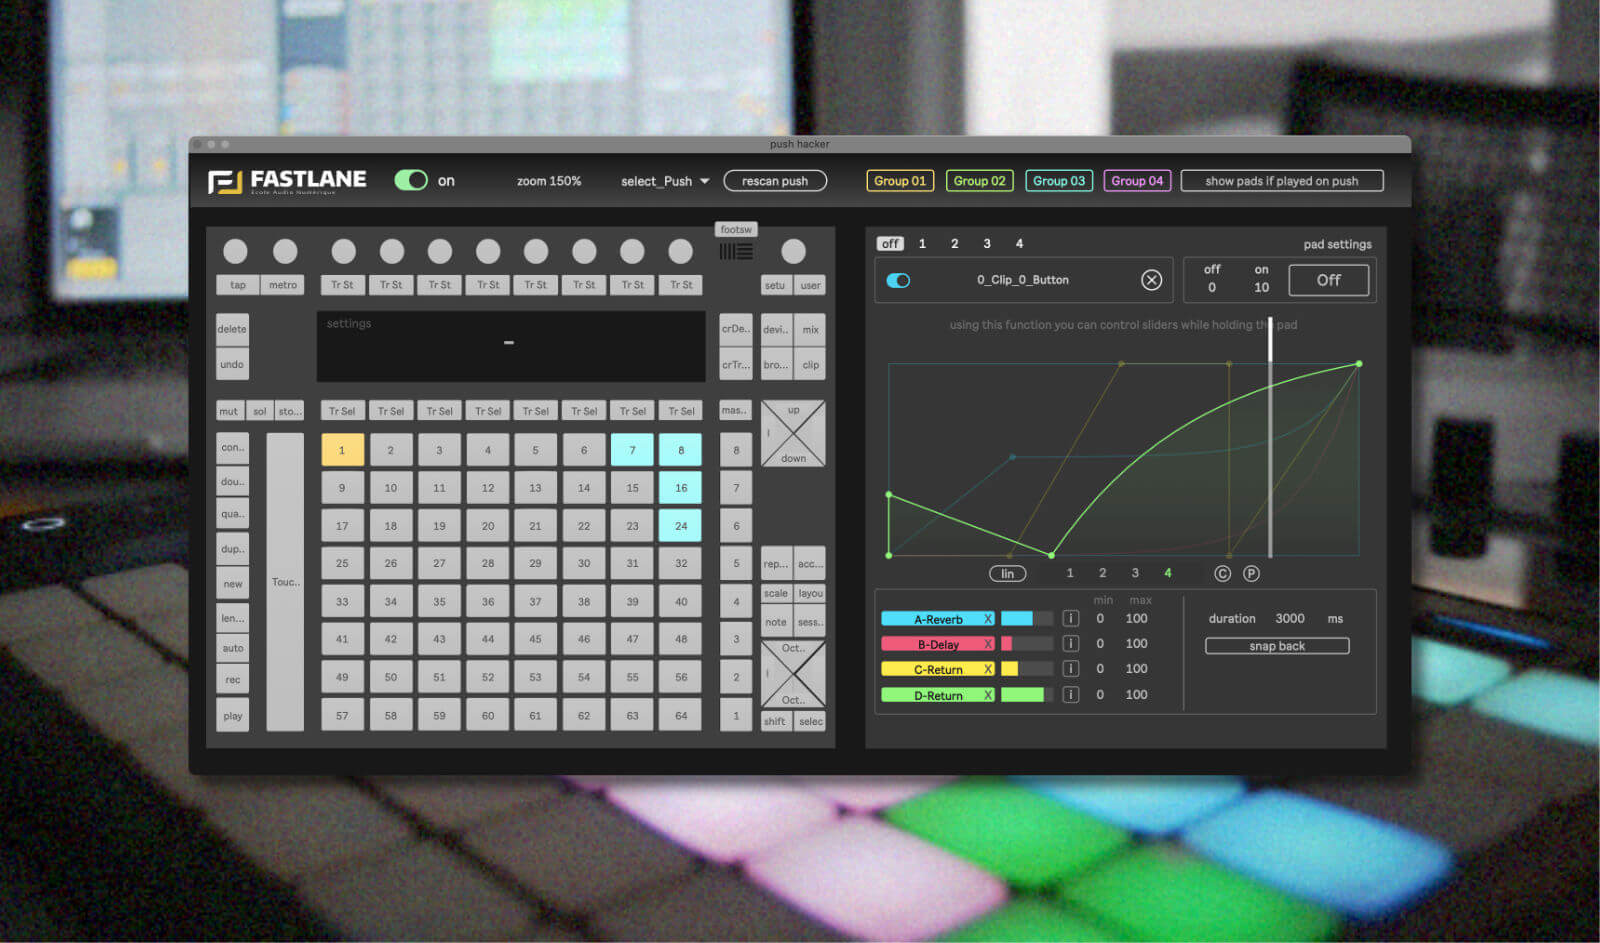Click the circled P icon below the graph
This screenshot has width=1600, height=943.
[x=1251, y=573]
